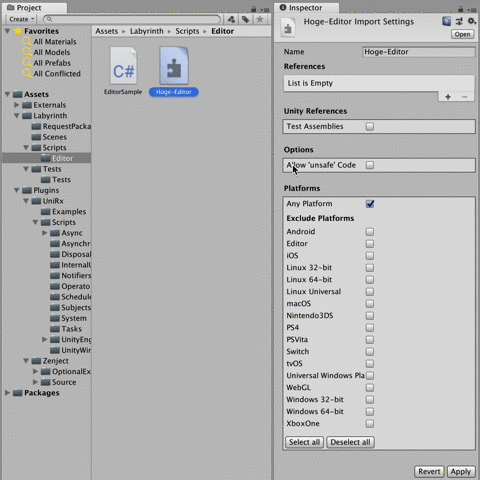Exclude the Windows 64-bit platform
The height and width of the screenshot is (480, 480).
click(370, 412)
